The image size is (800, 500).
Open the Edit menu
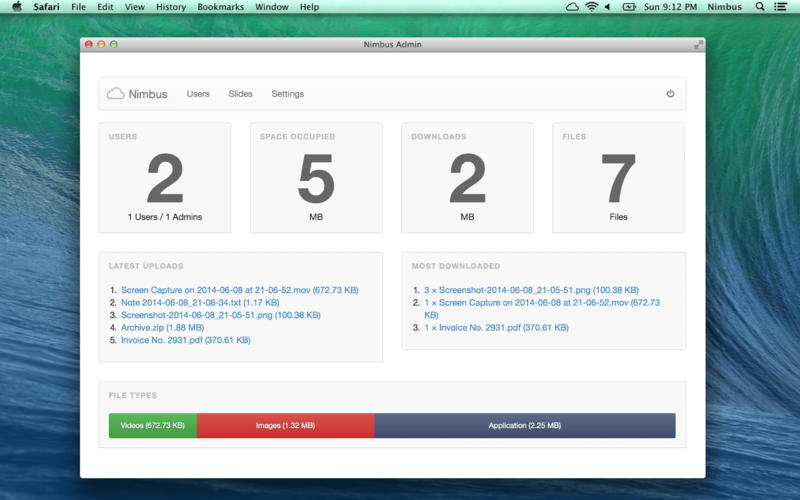pos(105,7)
